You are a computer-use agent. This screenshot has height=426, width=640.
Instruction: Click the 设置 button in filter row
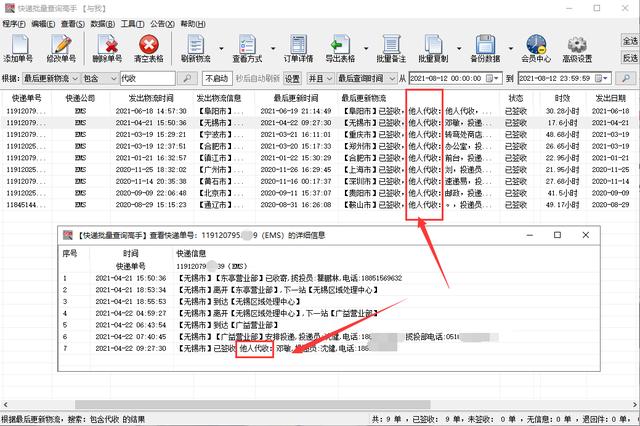292,78
